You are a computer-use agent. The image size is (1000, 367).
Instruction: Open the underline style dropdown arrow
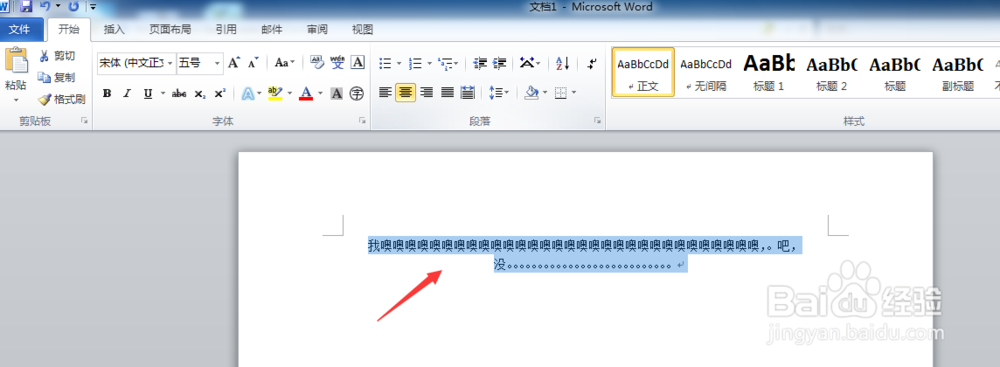pyautogui.click(x=162, y=94)
